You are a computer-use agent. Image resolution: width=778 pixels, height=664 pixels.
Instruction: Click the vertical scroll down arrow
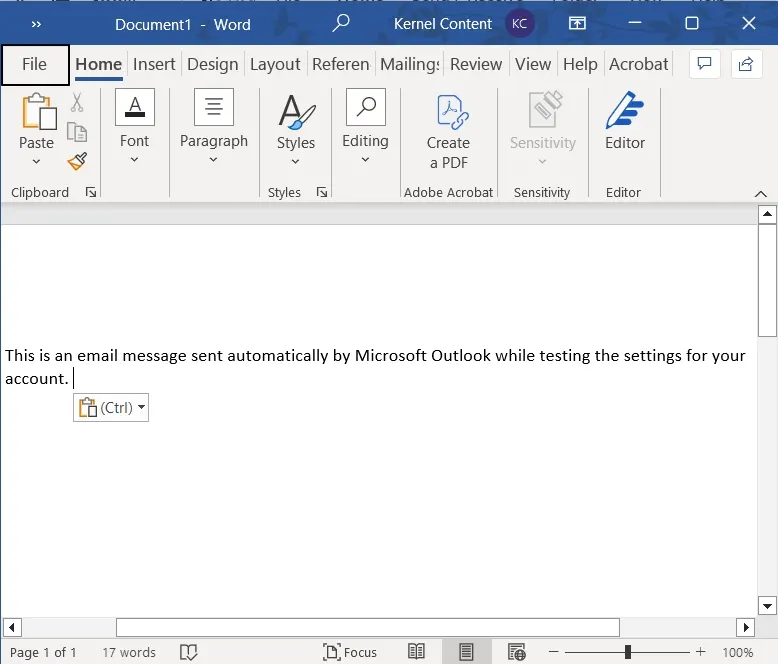(767, 606)
